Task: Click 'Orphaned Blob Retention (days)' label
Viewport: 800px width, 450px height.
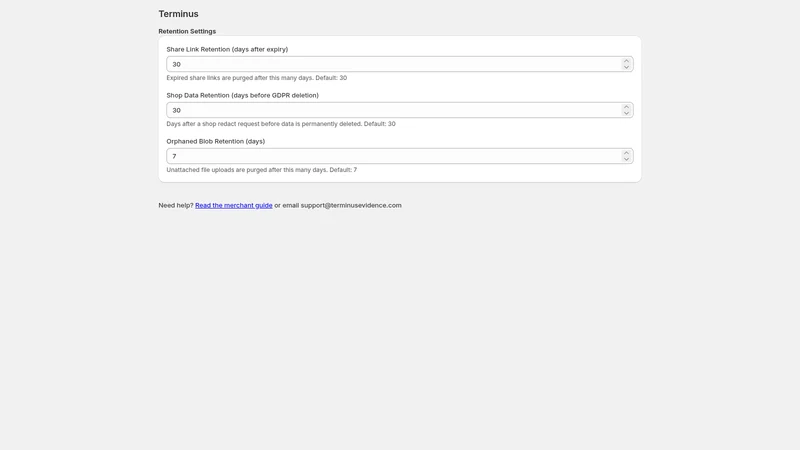Action: coord(215,141)
